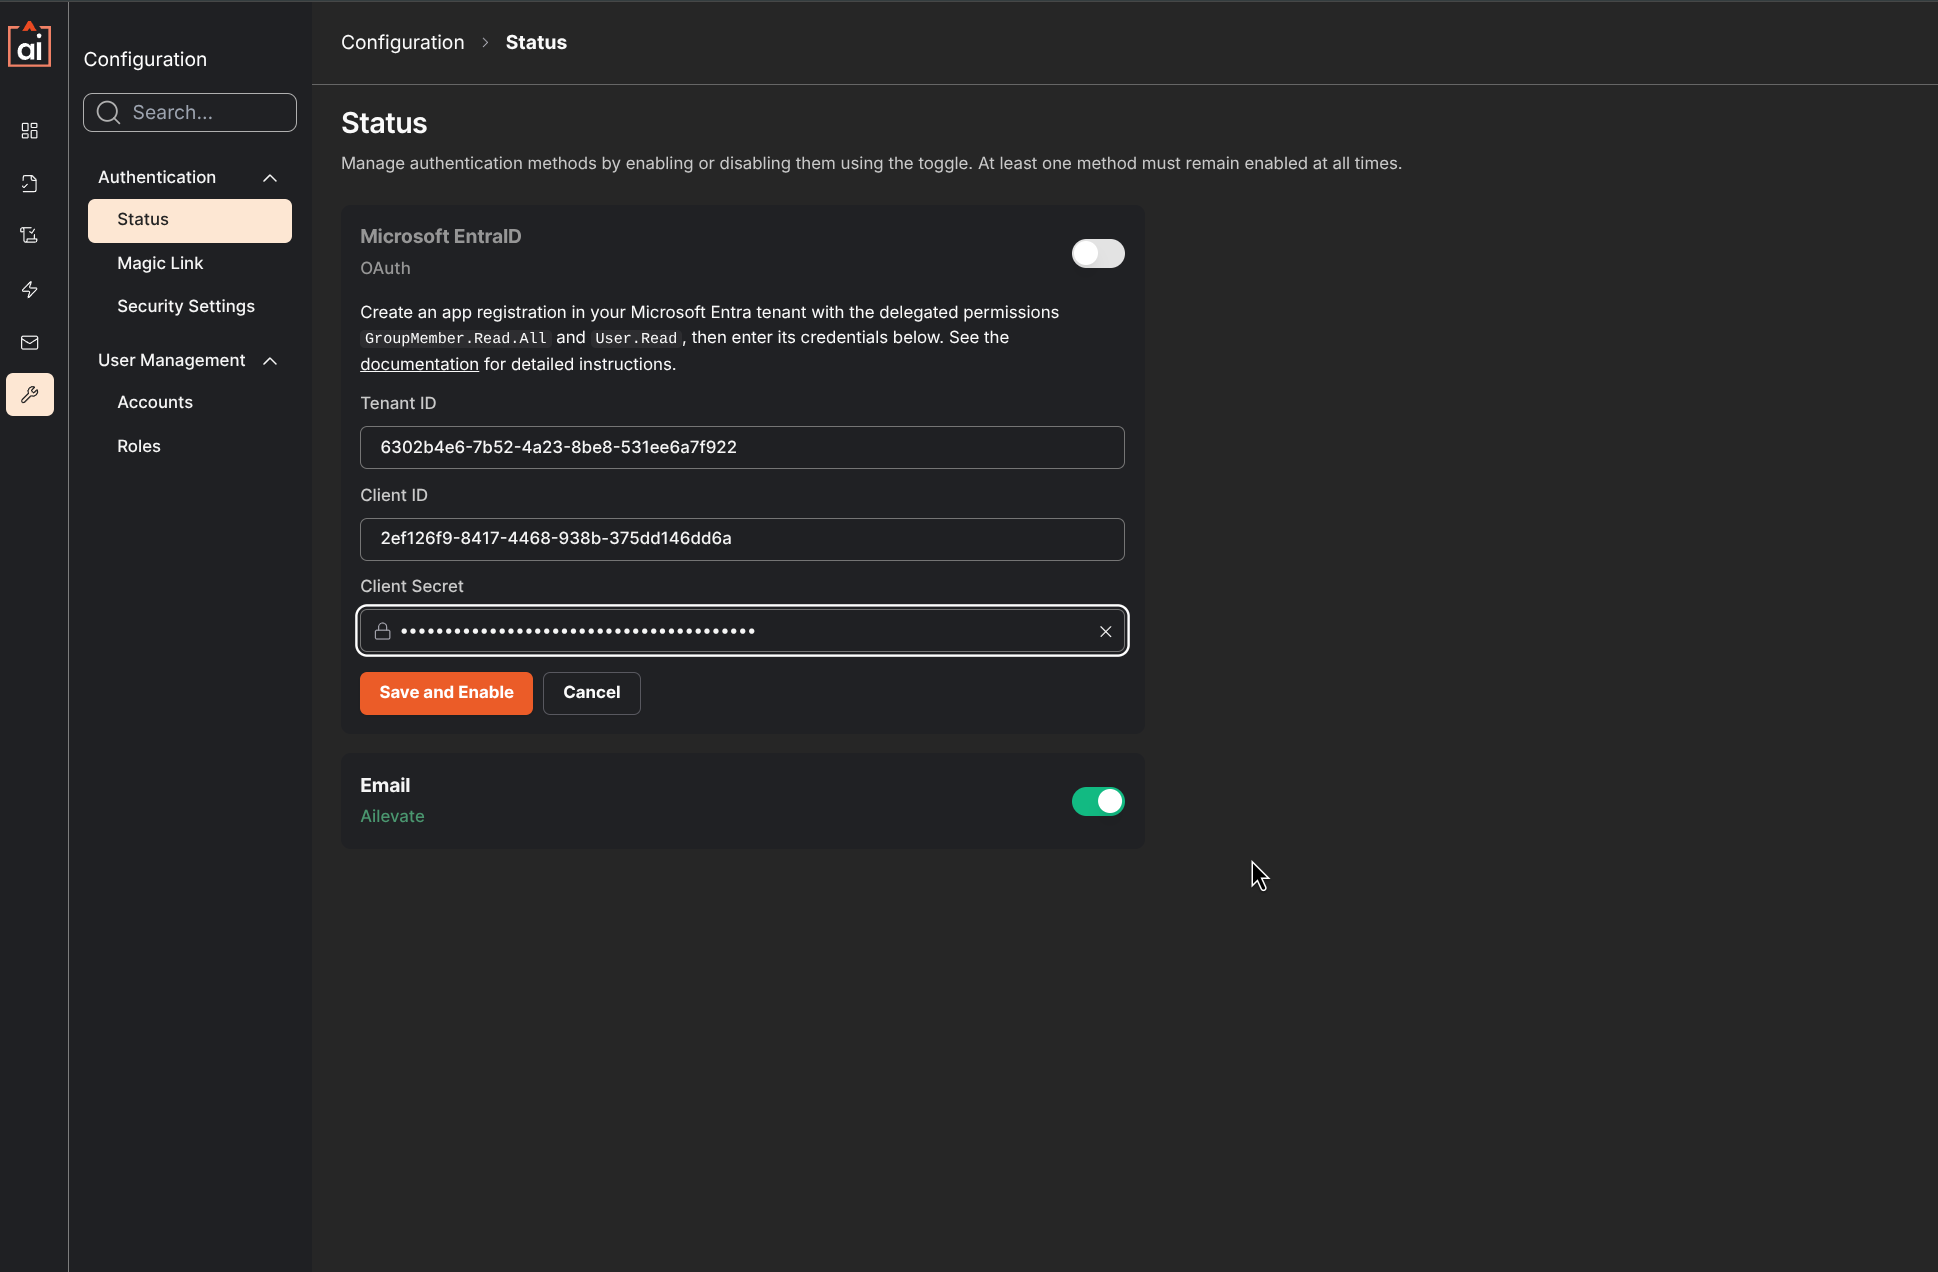Click the OAuth label
This screenshot has width=1938, height=1272.
(385, 268)
